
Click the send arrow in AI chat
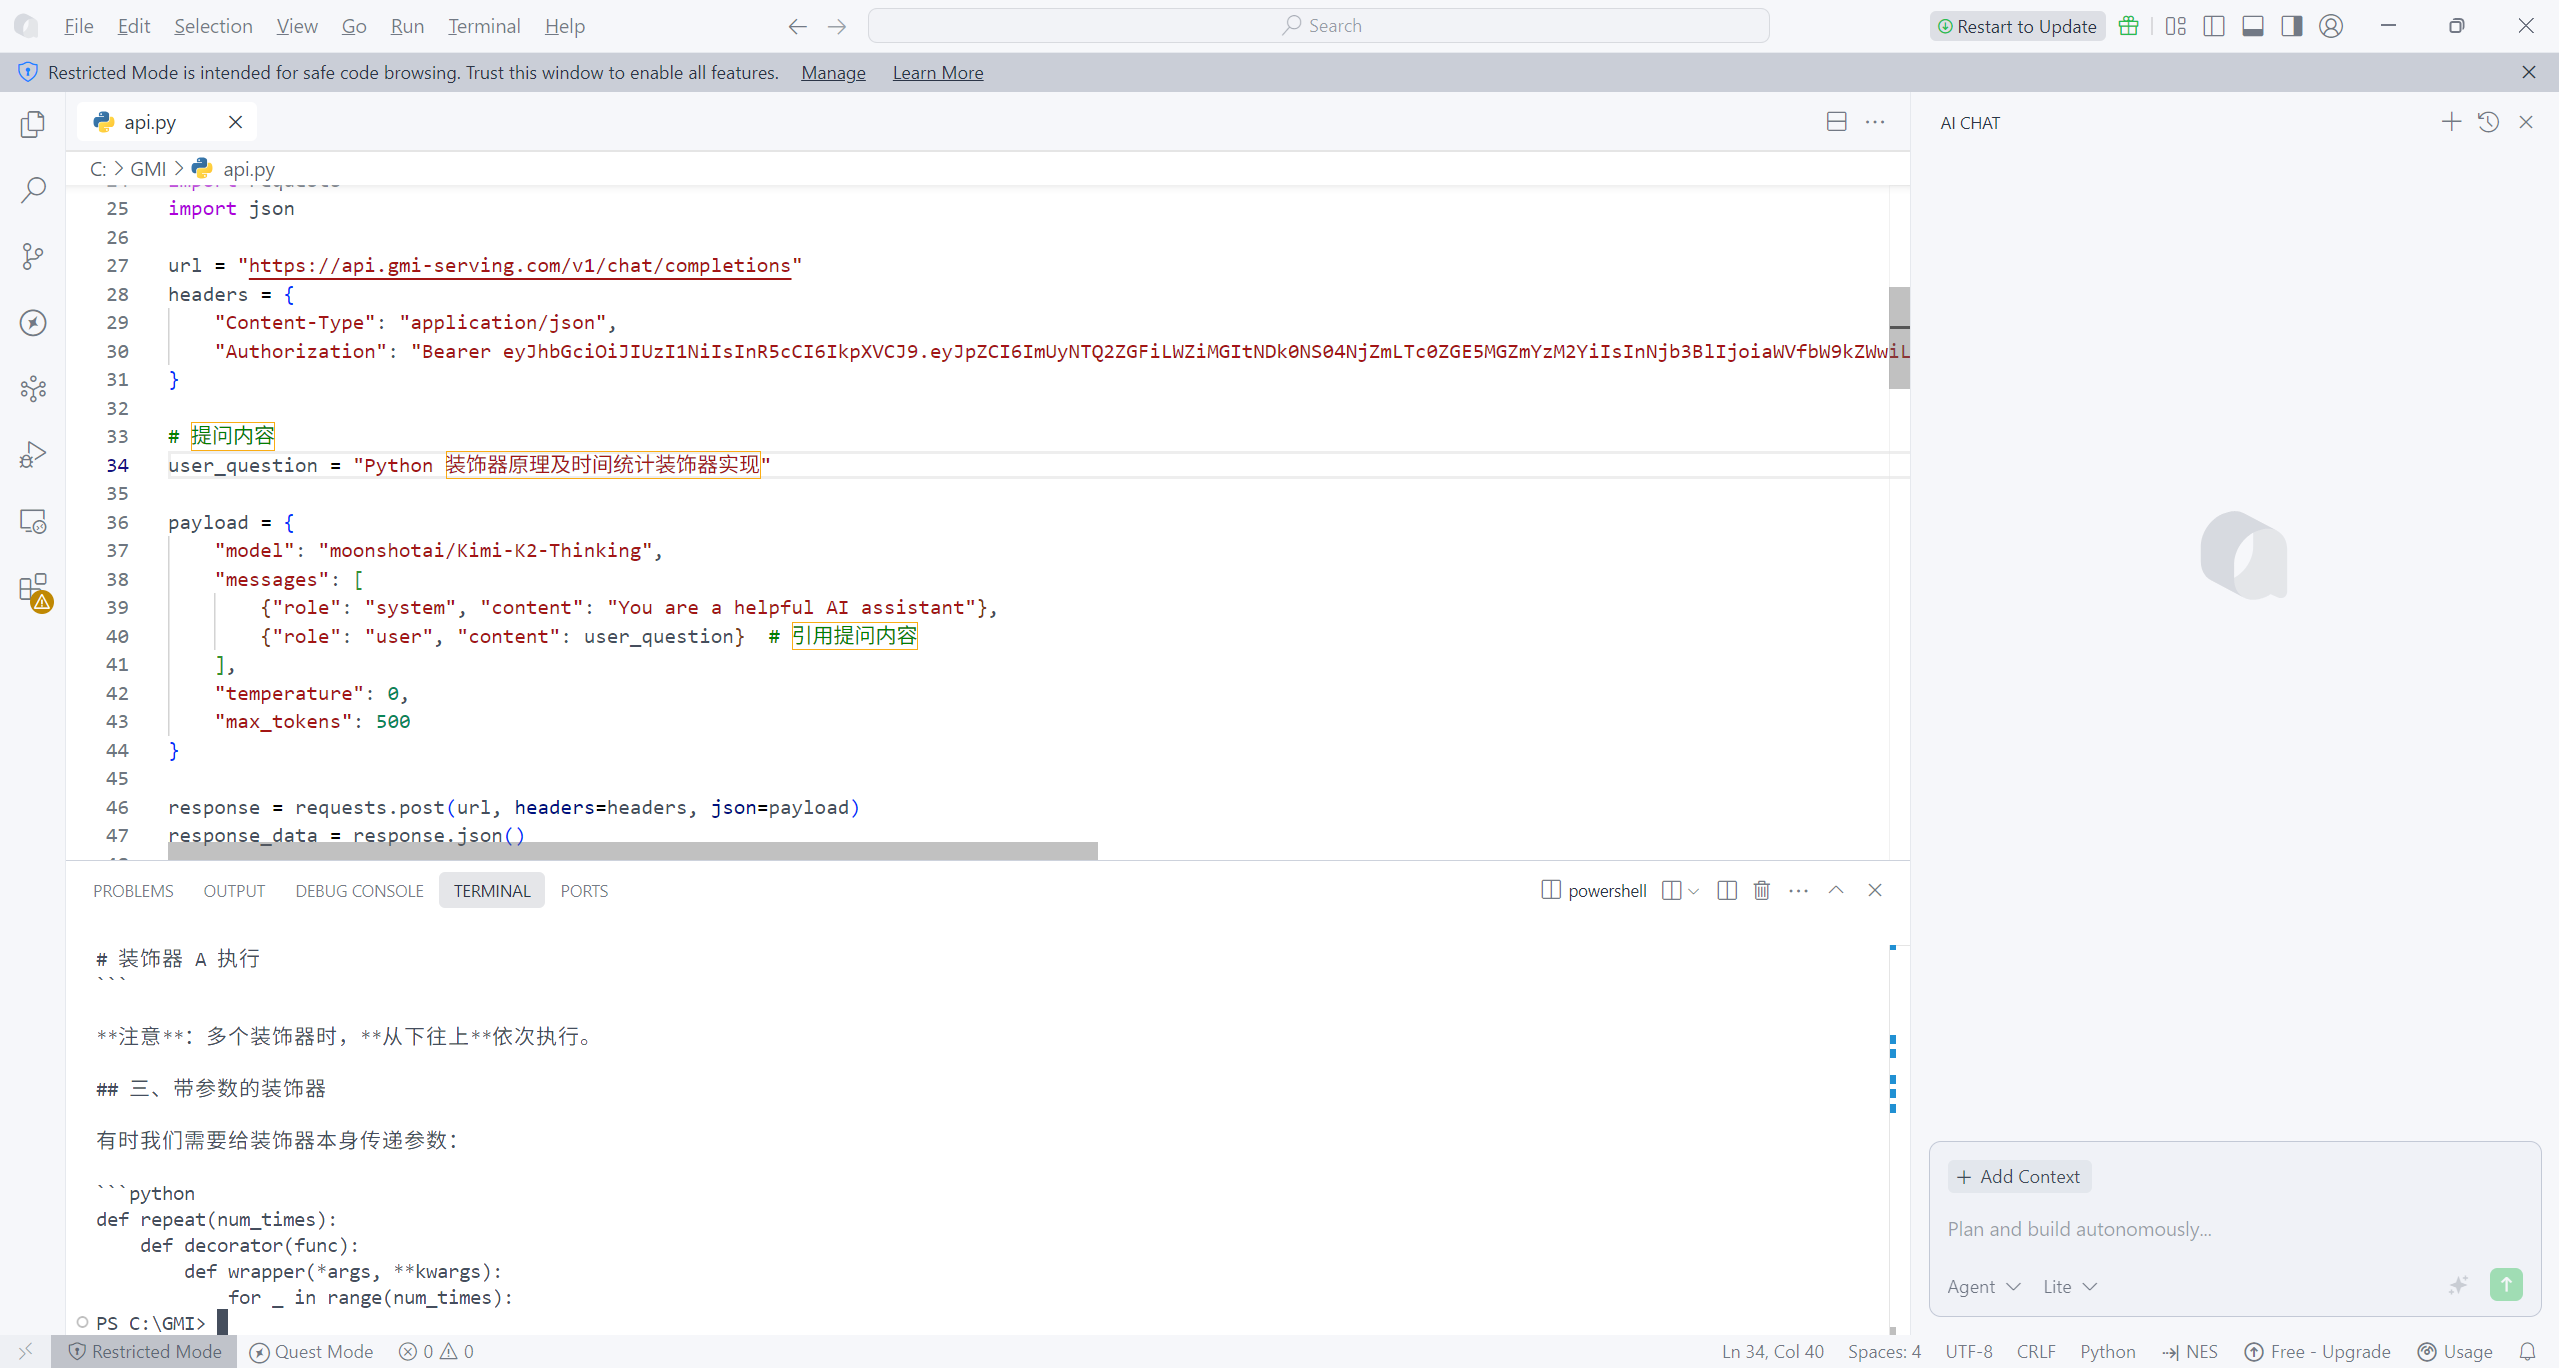[x=2505, y=1284]
